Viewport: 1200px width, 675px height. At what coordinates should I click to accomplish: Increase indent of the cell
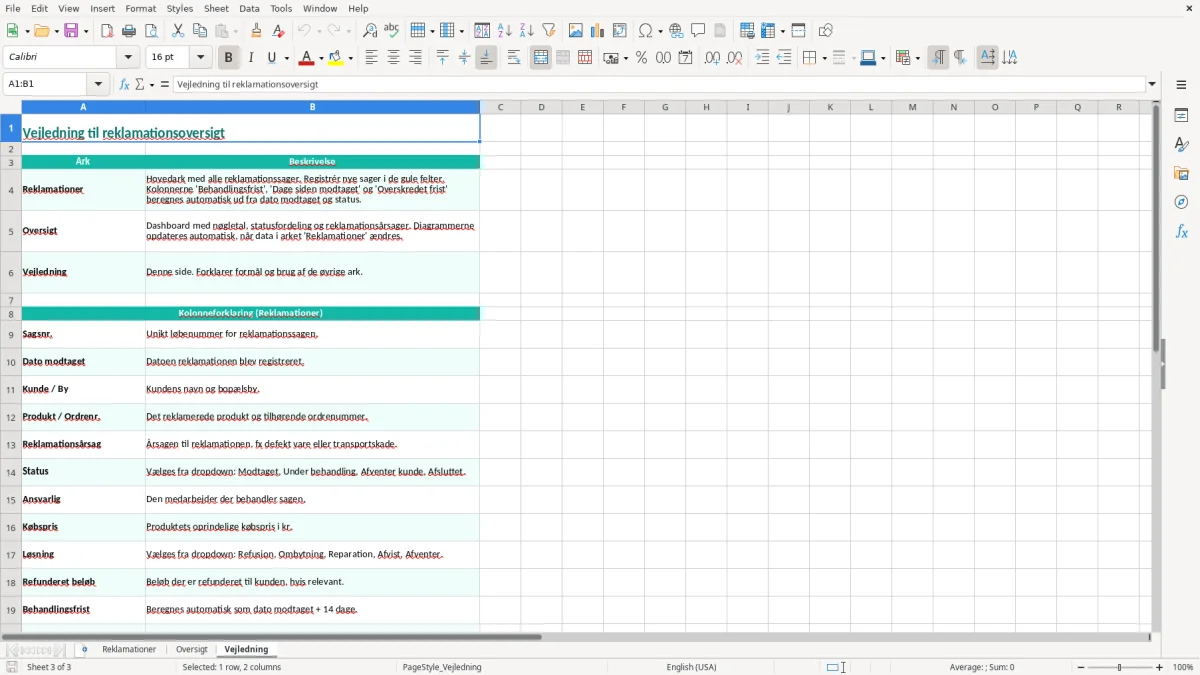click(762, 58)
